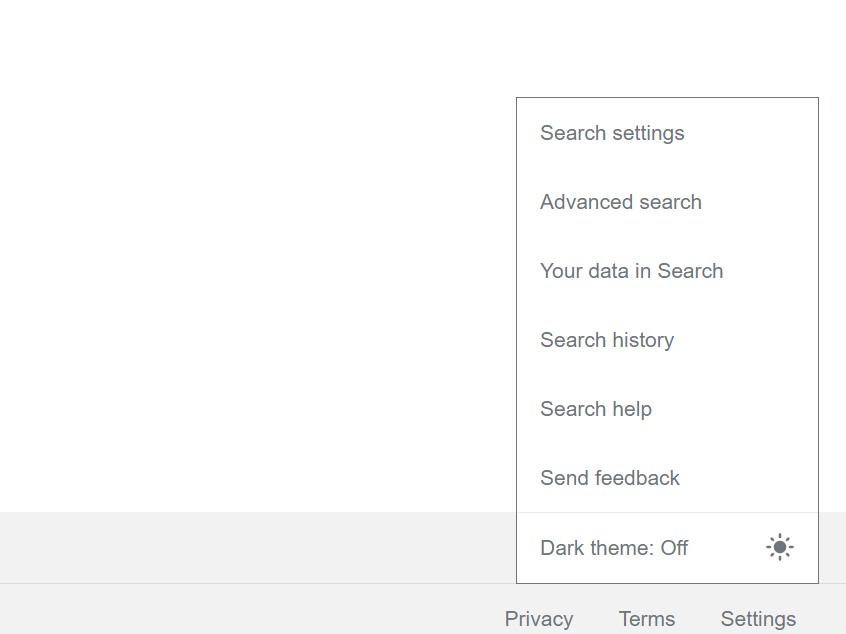The width and height of the screenshot is (846, 634).
Task: Open the Privacy link in the footer
Action: tap(539, 619)
